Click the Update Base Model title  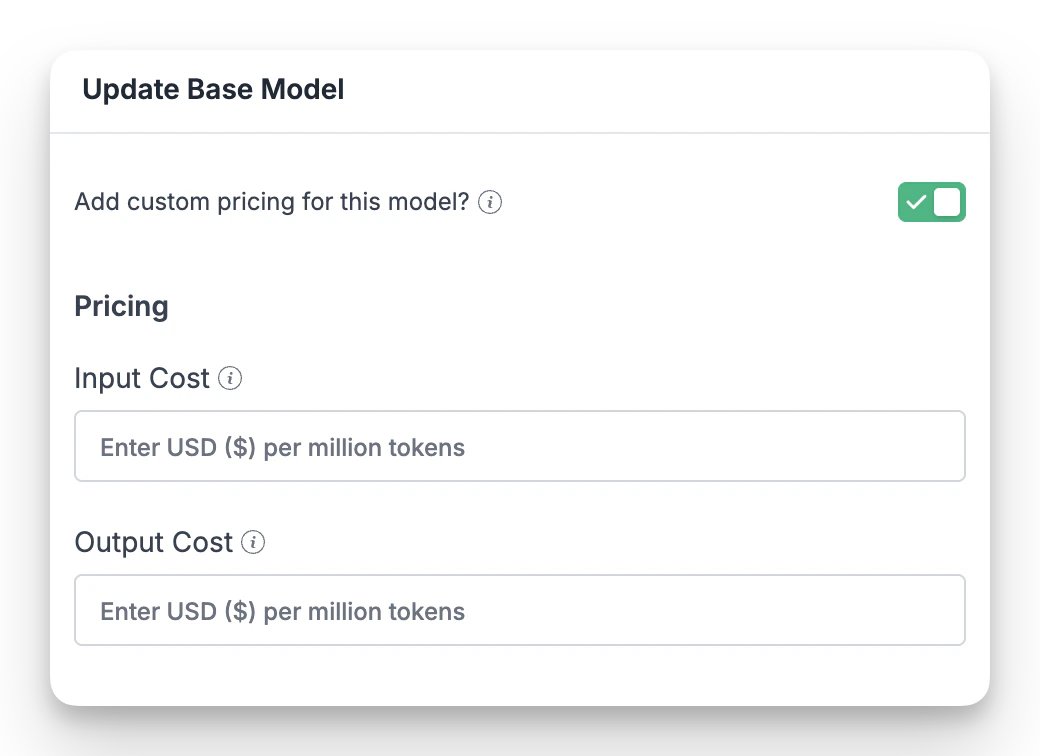tap(213, 89)
